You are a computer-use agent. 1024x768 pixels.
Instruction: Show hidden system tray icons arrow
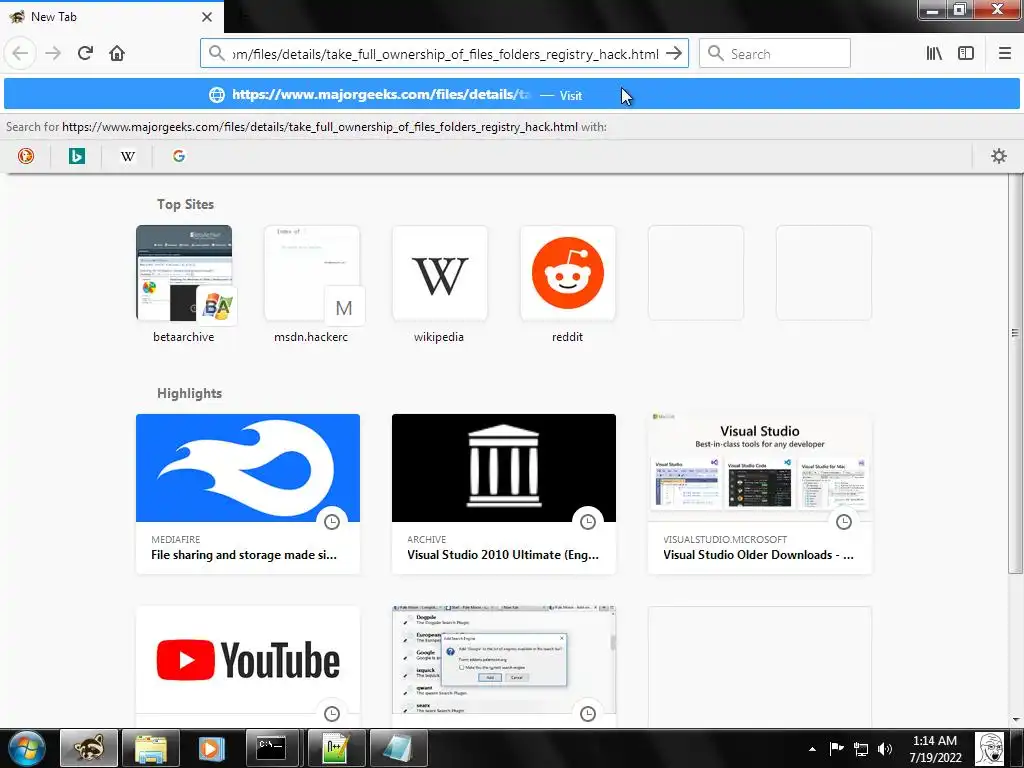[812, 749]
